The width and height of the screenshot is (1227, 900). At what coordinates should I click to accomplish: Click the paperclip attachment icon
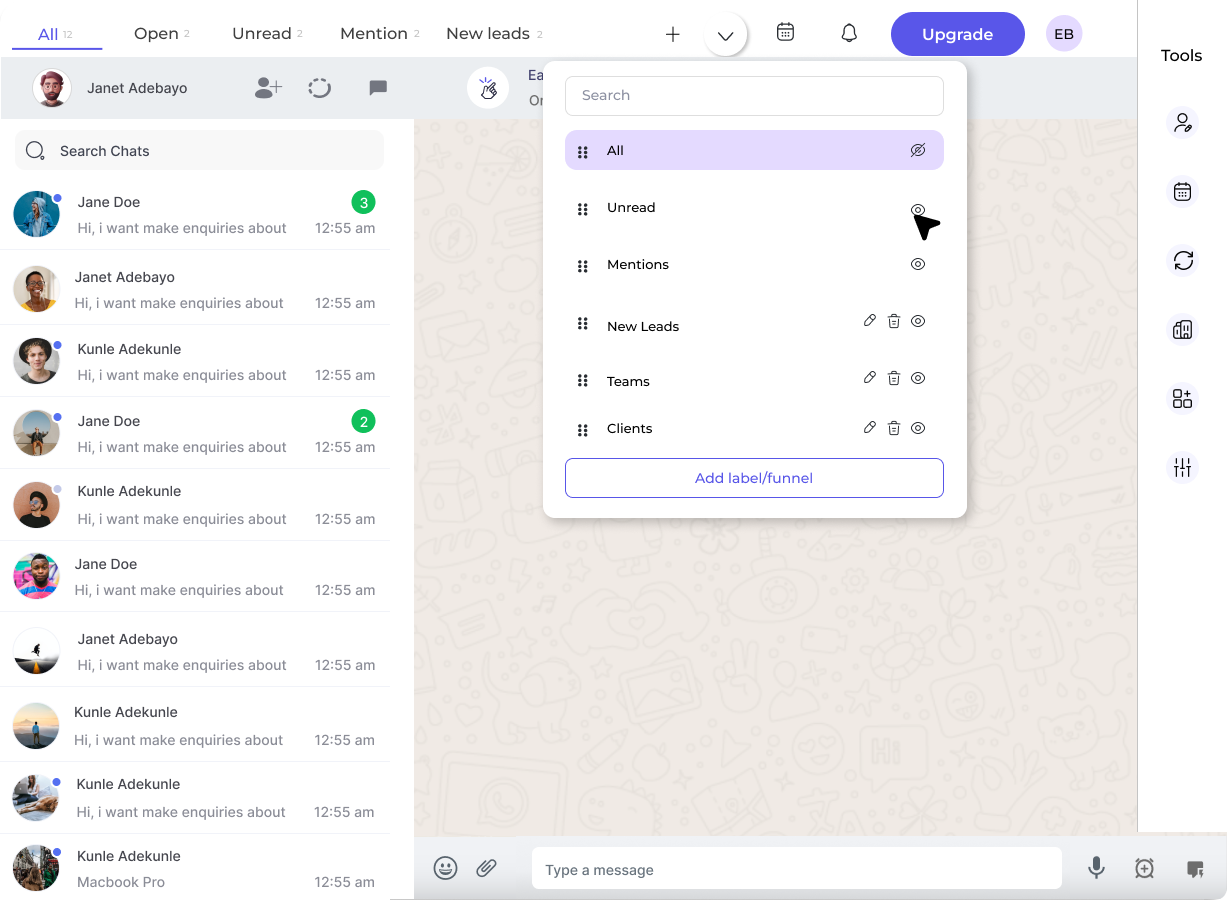coord(486,868)
